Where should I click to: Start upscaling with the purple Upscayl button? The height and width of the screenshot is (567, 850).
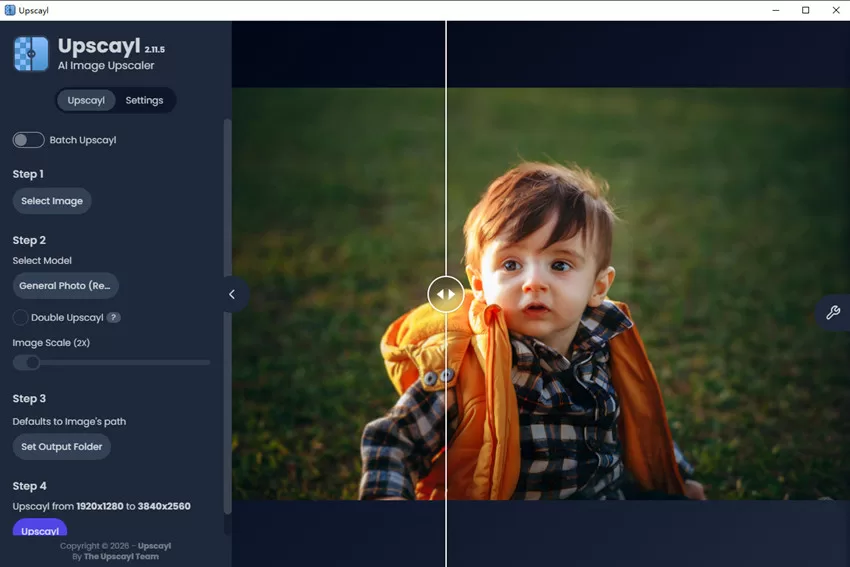tap(40, 529)
